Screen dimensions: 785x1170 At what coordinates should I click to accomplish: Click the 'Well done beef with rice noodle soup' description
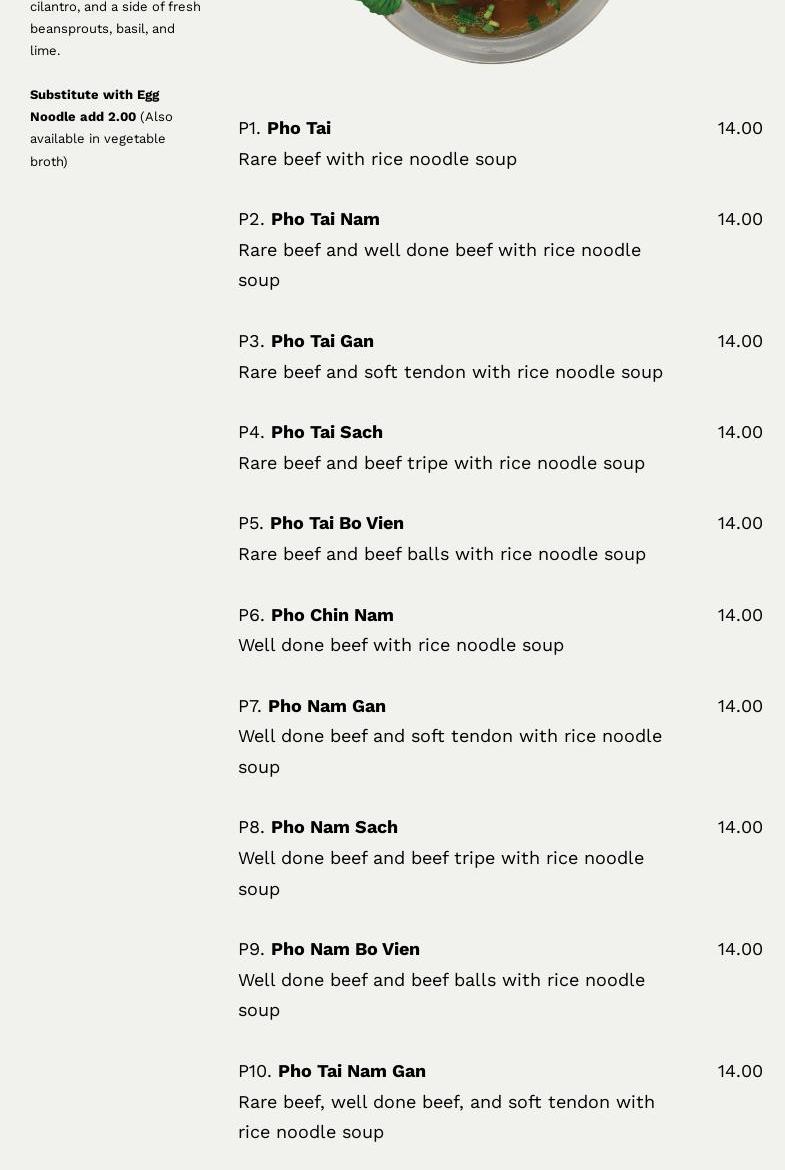[x=400, y=645]
